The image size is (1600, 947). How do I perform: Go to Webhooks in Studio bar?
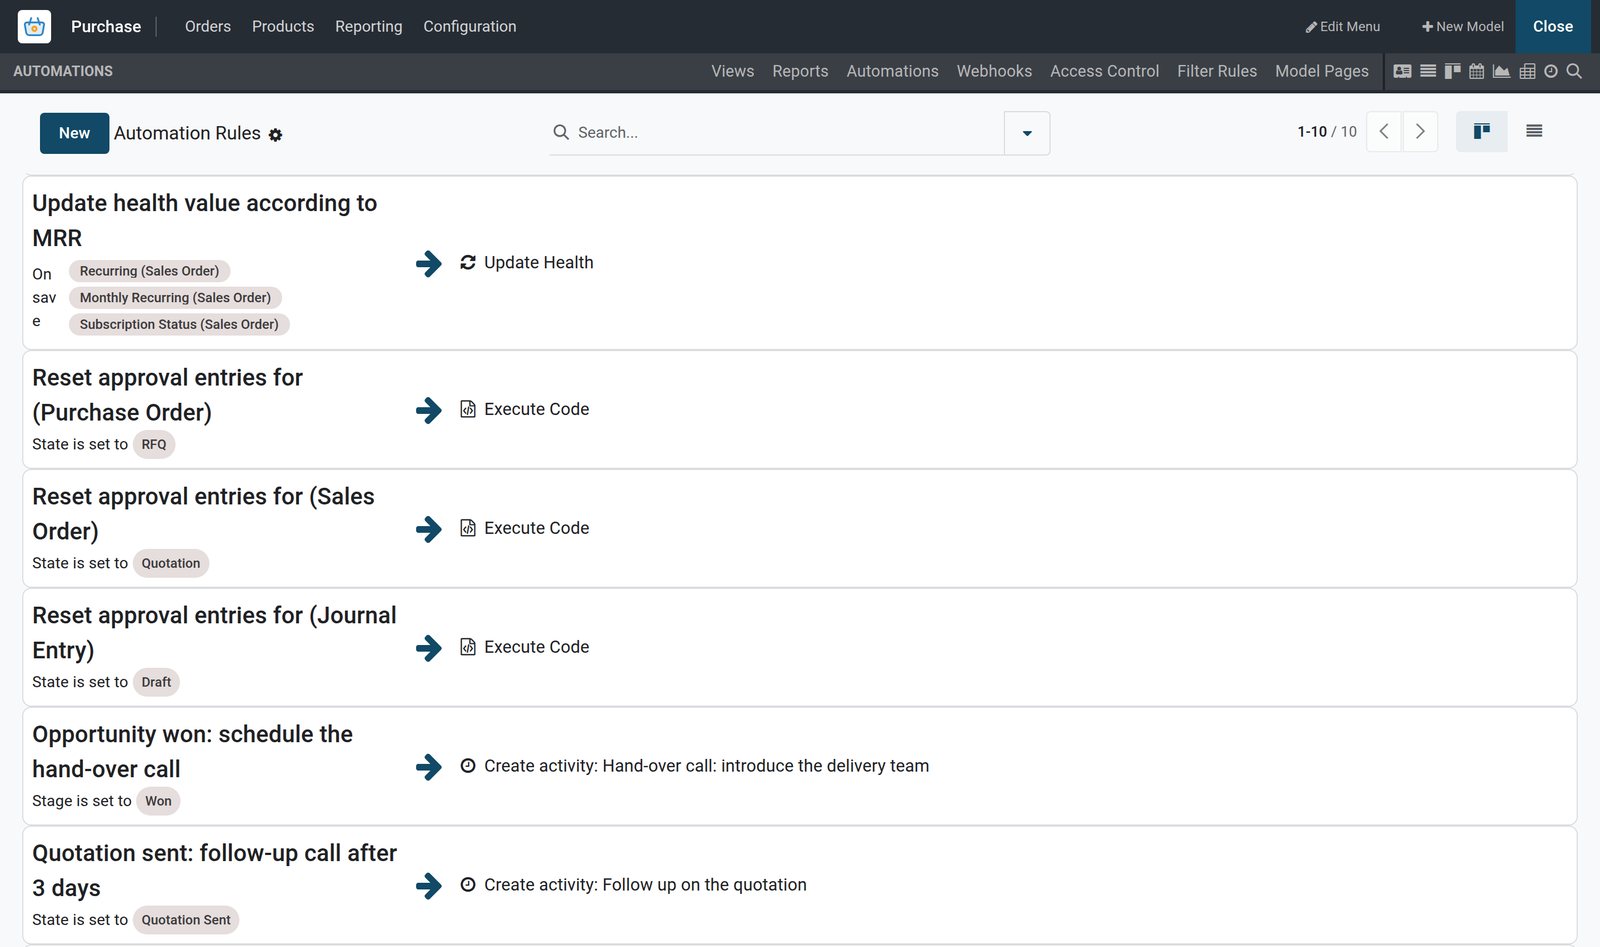(x=994, y=71)
